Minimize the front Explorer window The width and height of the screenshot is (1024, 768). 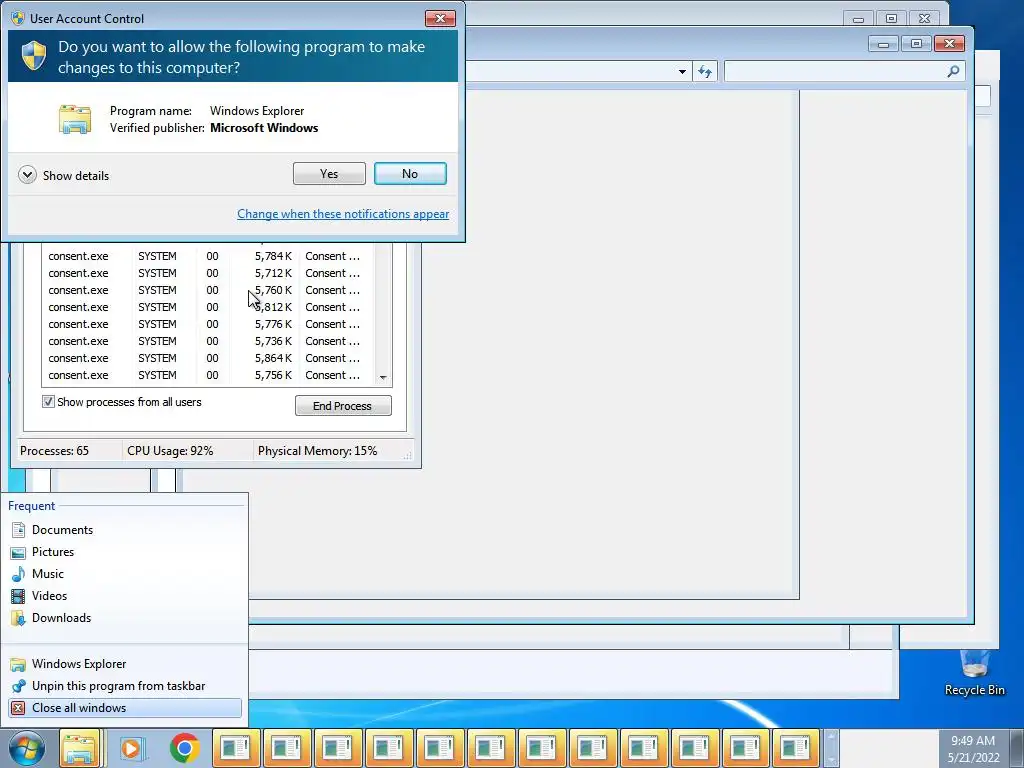pos(884,44)
